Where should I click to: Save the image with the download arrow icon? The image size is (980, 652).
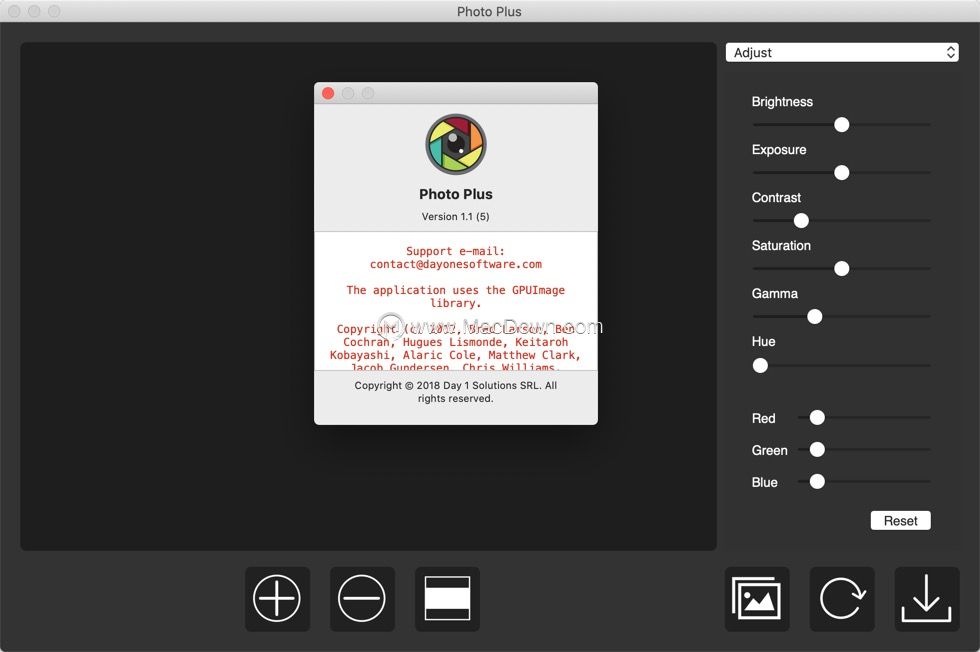[927, 598]
